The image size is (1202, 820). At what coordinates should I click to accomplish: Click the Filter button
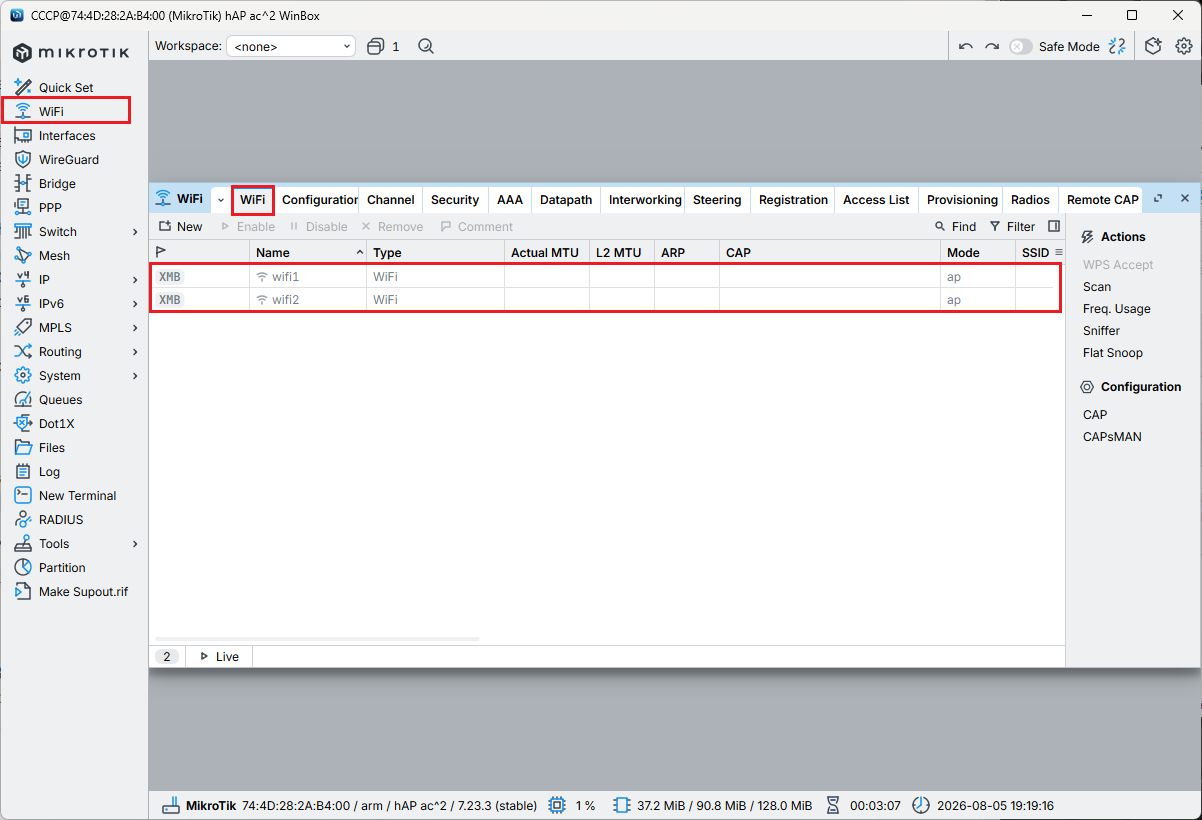click(x=1012, y=227)
